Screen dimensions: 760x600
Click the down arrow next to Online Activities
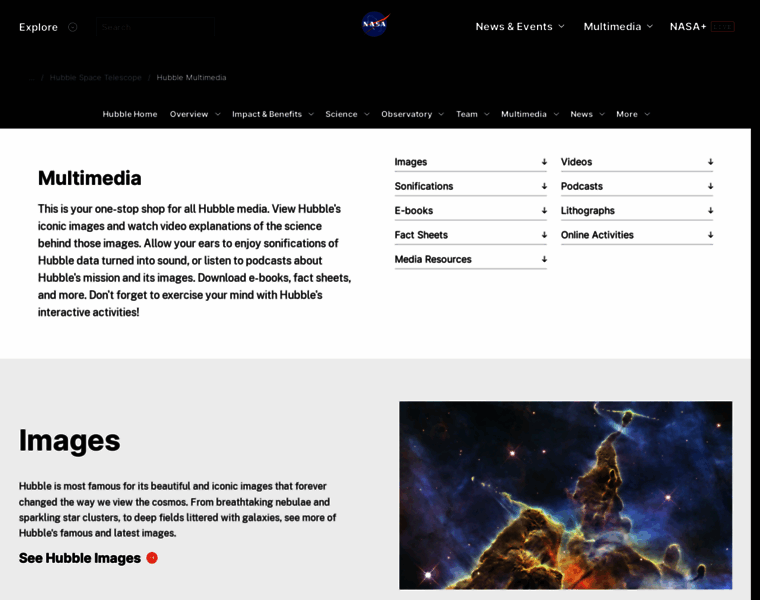coord(710,235)
